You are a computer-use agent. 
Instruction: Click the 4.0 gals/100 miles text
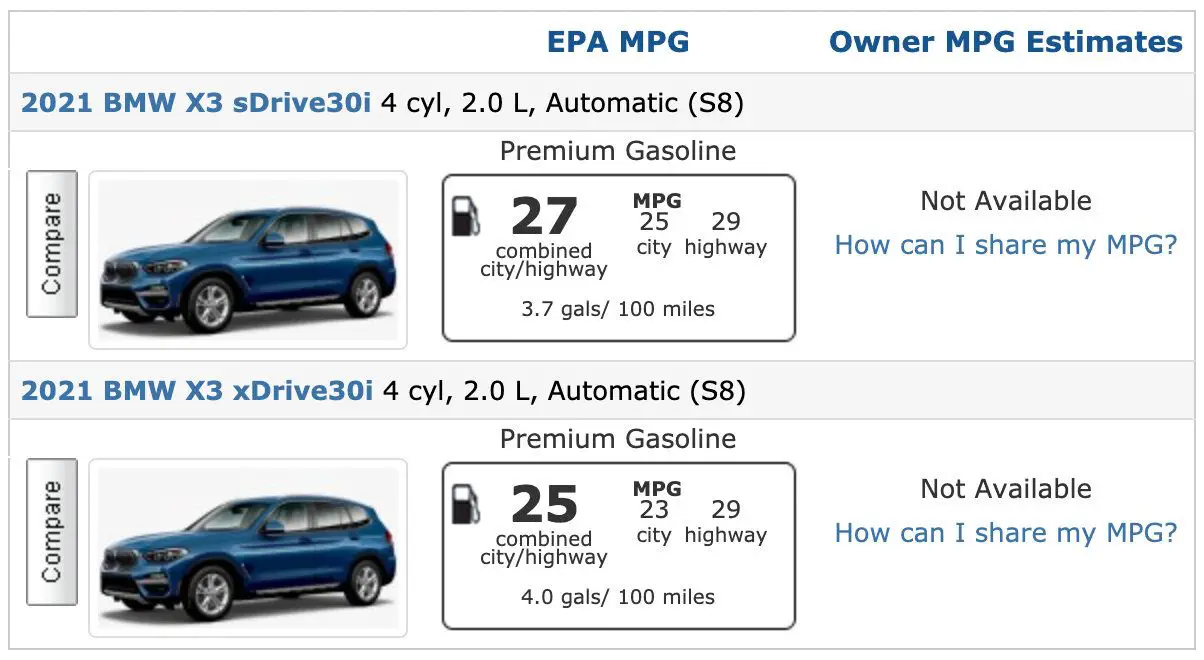[x=618, y=597]
